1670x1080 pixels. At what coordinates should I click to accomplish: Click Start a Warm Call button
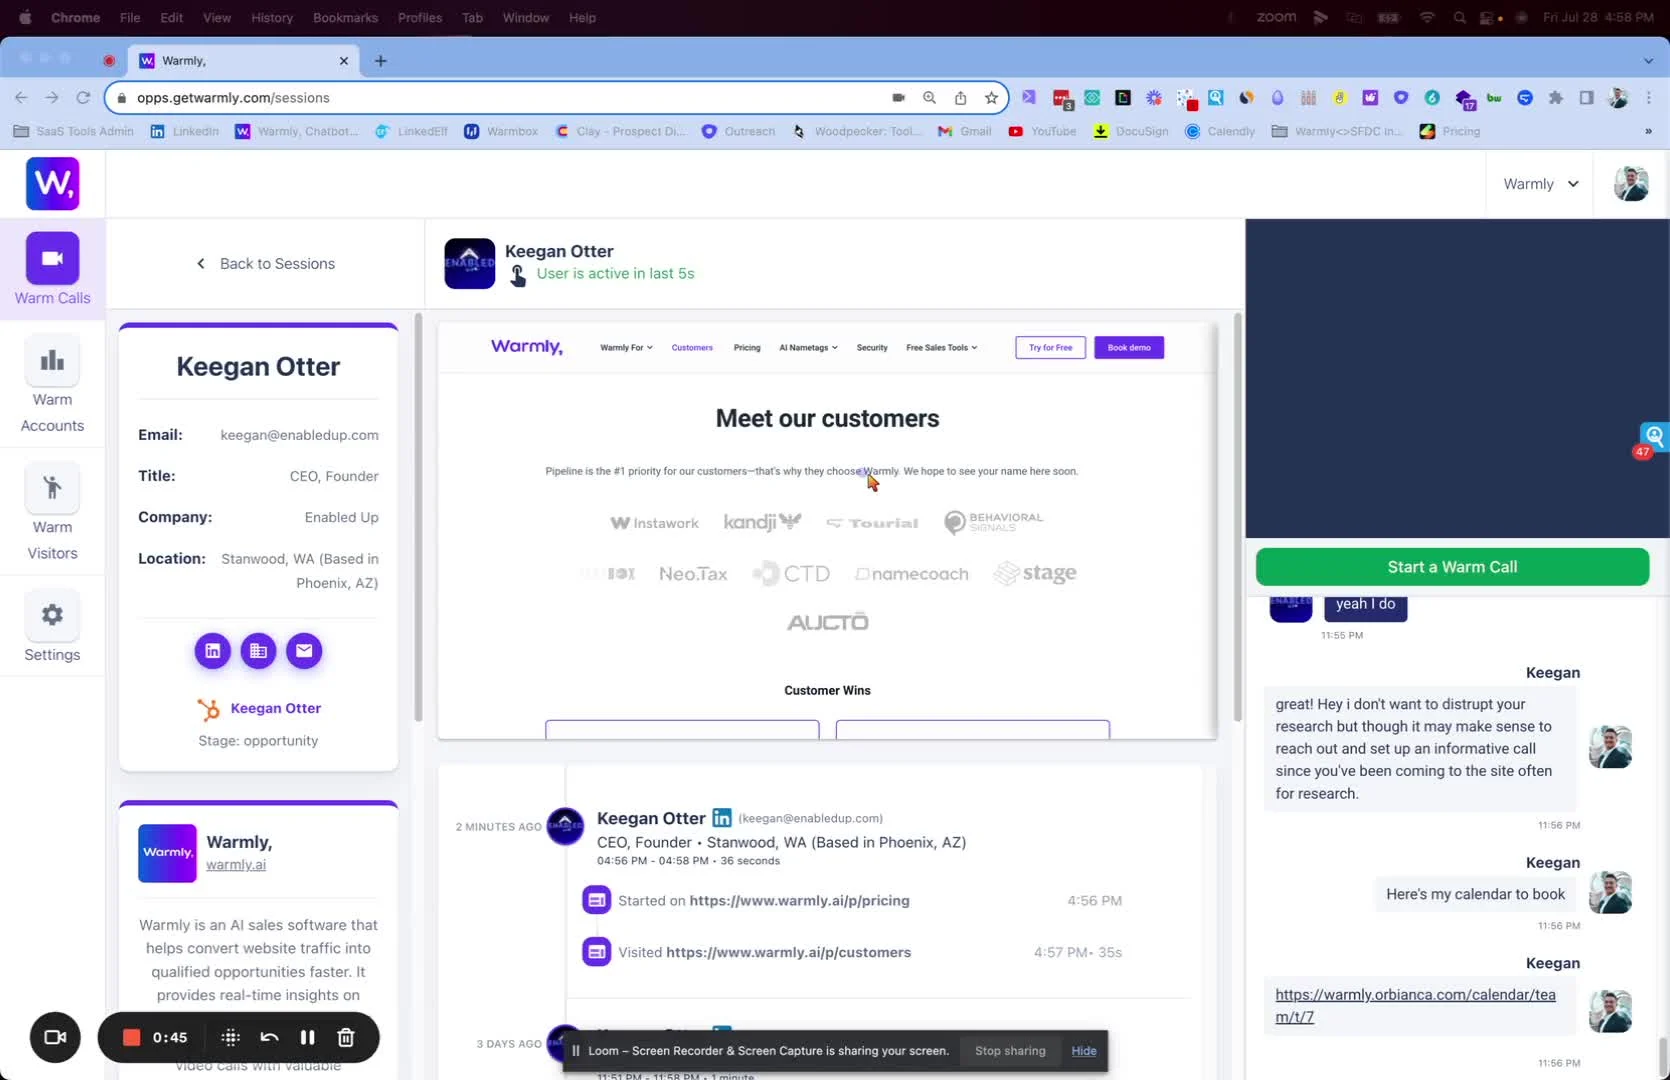(1452, 567)
